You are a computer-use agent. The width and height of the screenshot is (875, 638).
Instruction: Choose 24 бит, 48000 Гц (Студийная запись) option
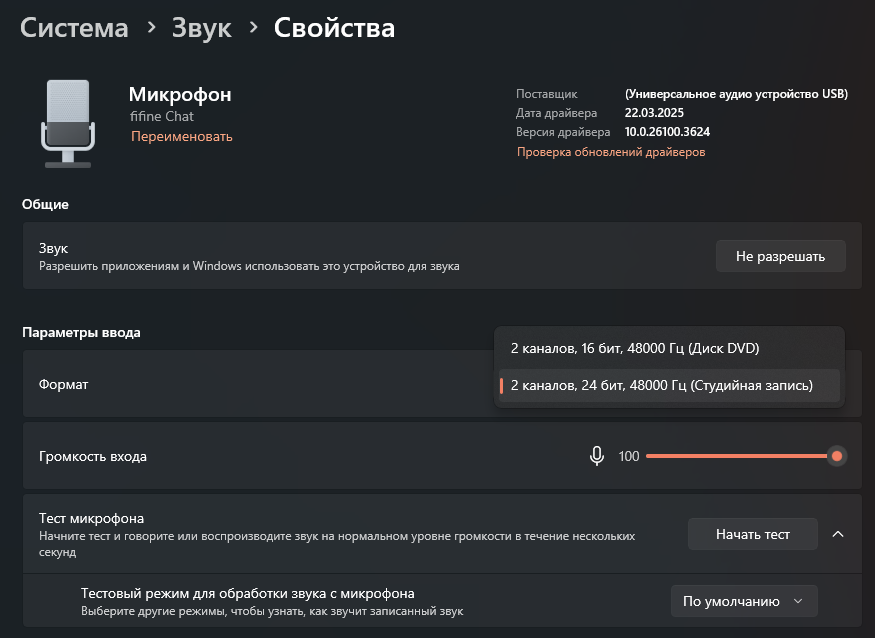[x=661, y=385]
